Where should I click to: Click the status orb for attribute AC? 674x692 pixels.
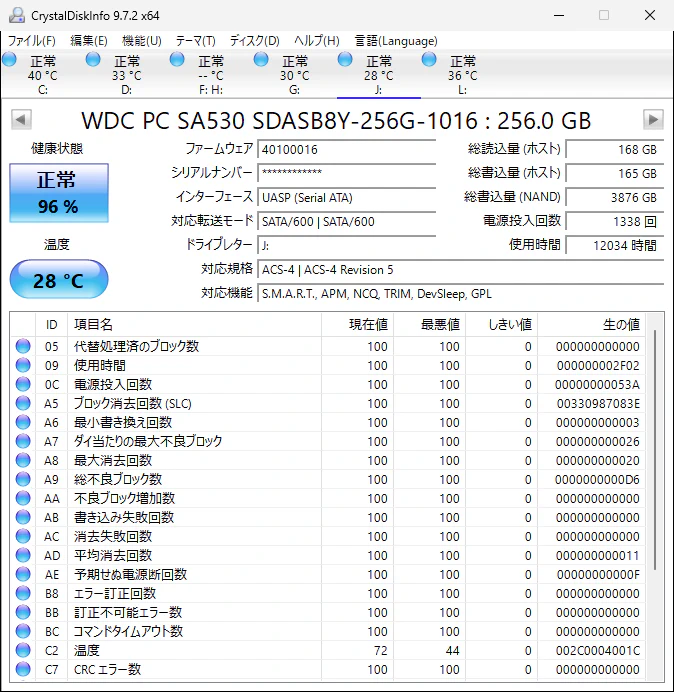coord(23,536)
